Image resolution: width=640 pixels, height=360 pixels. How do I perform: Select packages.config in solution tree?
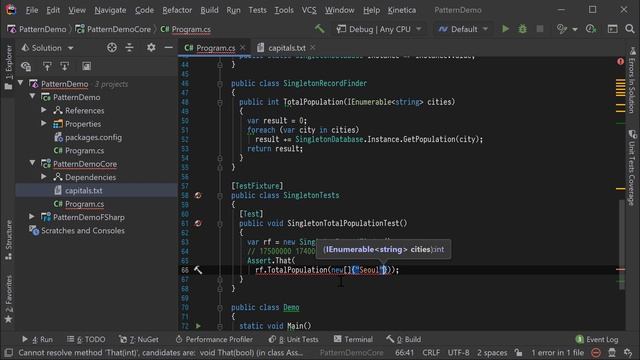coord(93,137)
